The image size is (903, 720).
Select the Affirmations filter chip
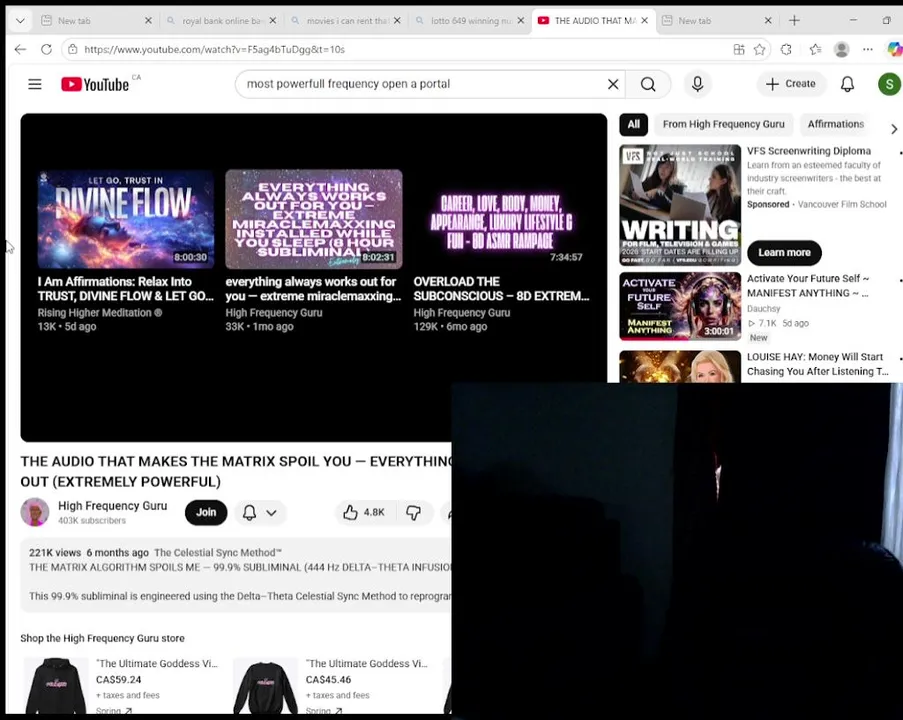(835, 124)
